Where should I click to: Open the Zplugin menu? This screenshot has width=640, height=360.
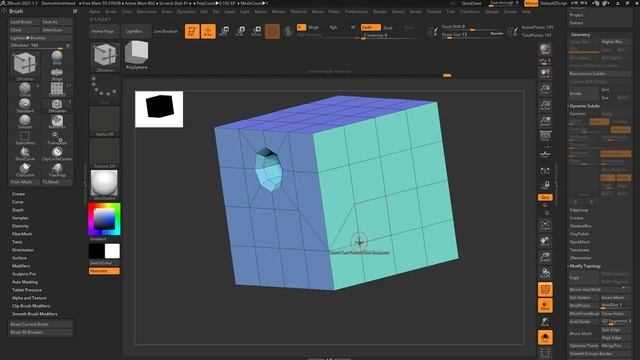(492, 12)
